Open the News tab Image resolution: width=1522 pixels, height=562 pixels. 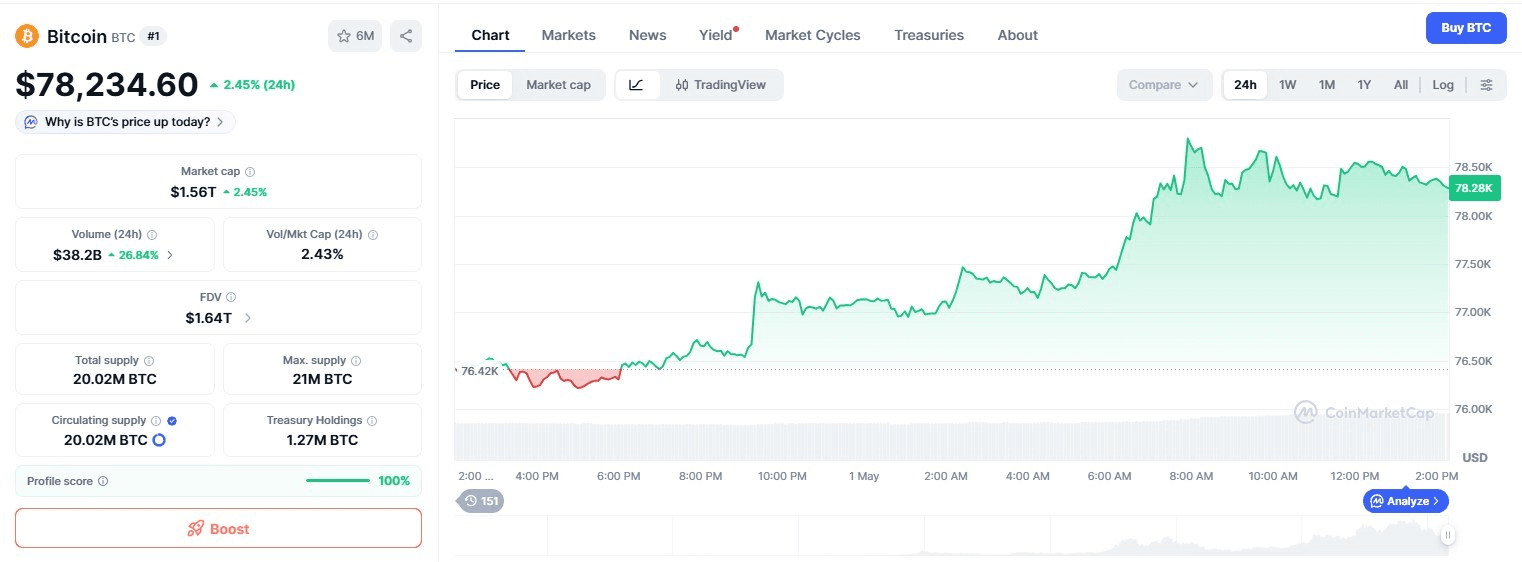pos(647,35)
